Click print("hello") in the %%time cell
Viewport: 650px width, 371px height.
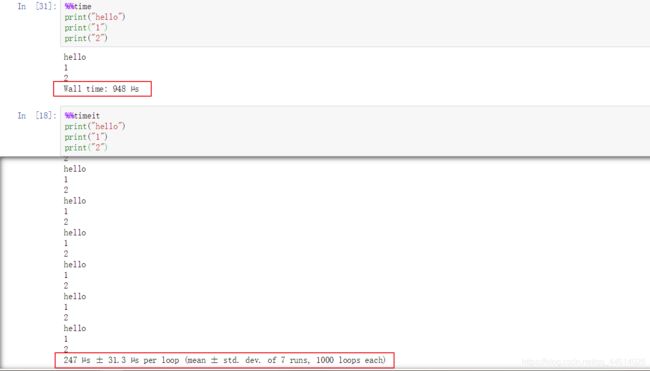point(95,17)
